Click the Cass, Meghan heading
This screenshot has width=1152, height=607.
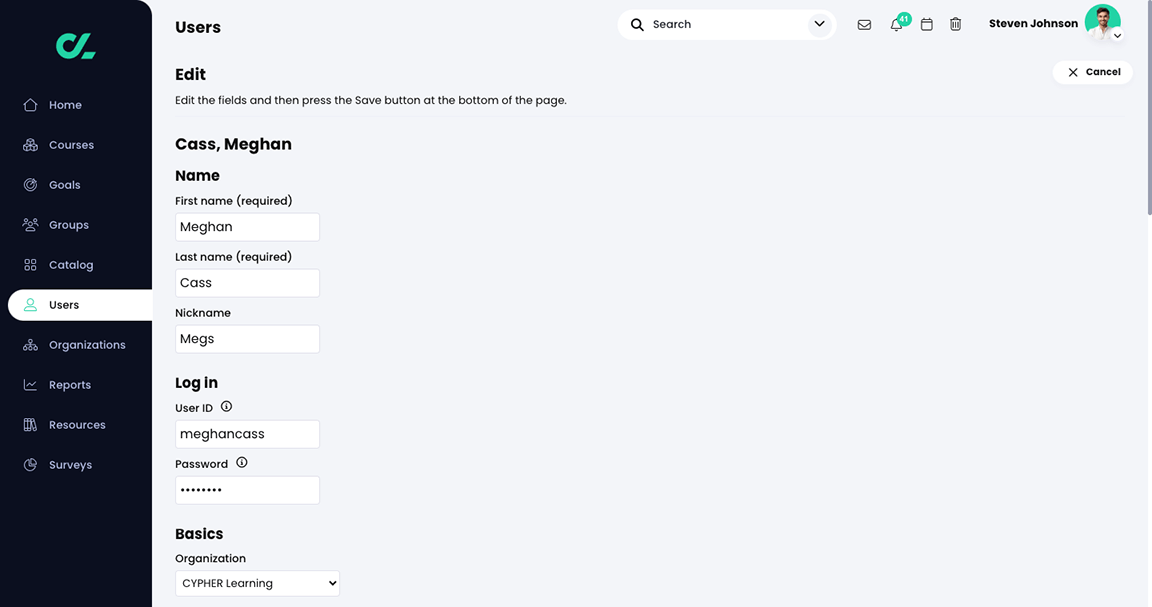pyautogui.click(x=234, y=144)
